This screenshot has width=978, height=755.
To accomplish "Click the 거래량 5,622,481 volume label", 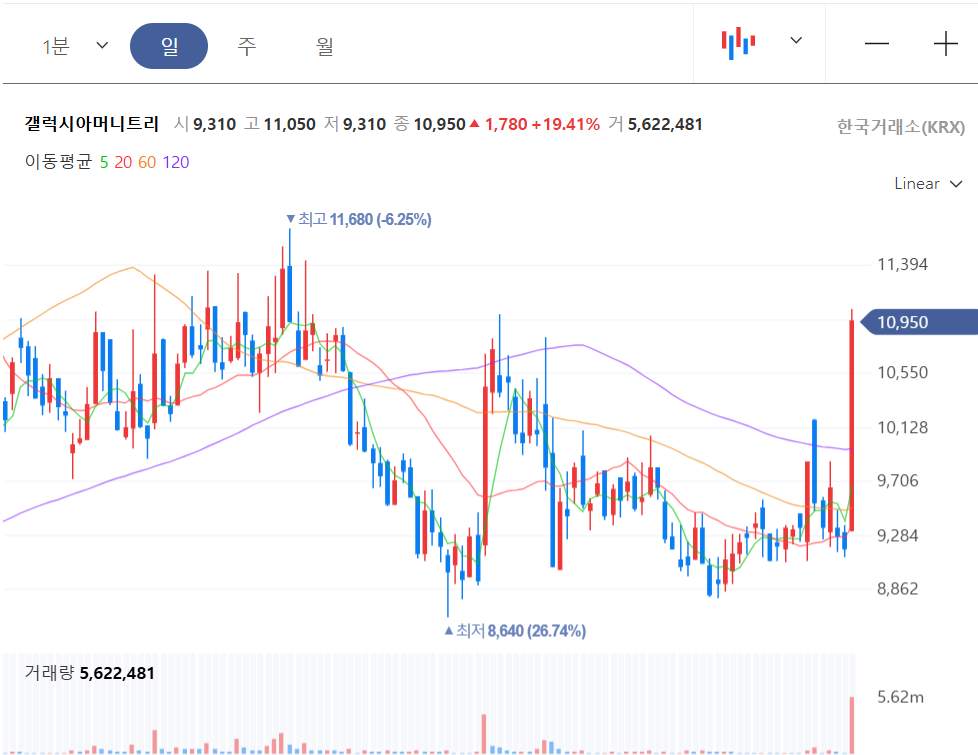I will coord(89,673).
